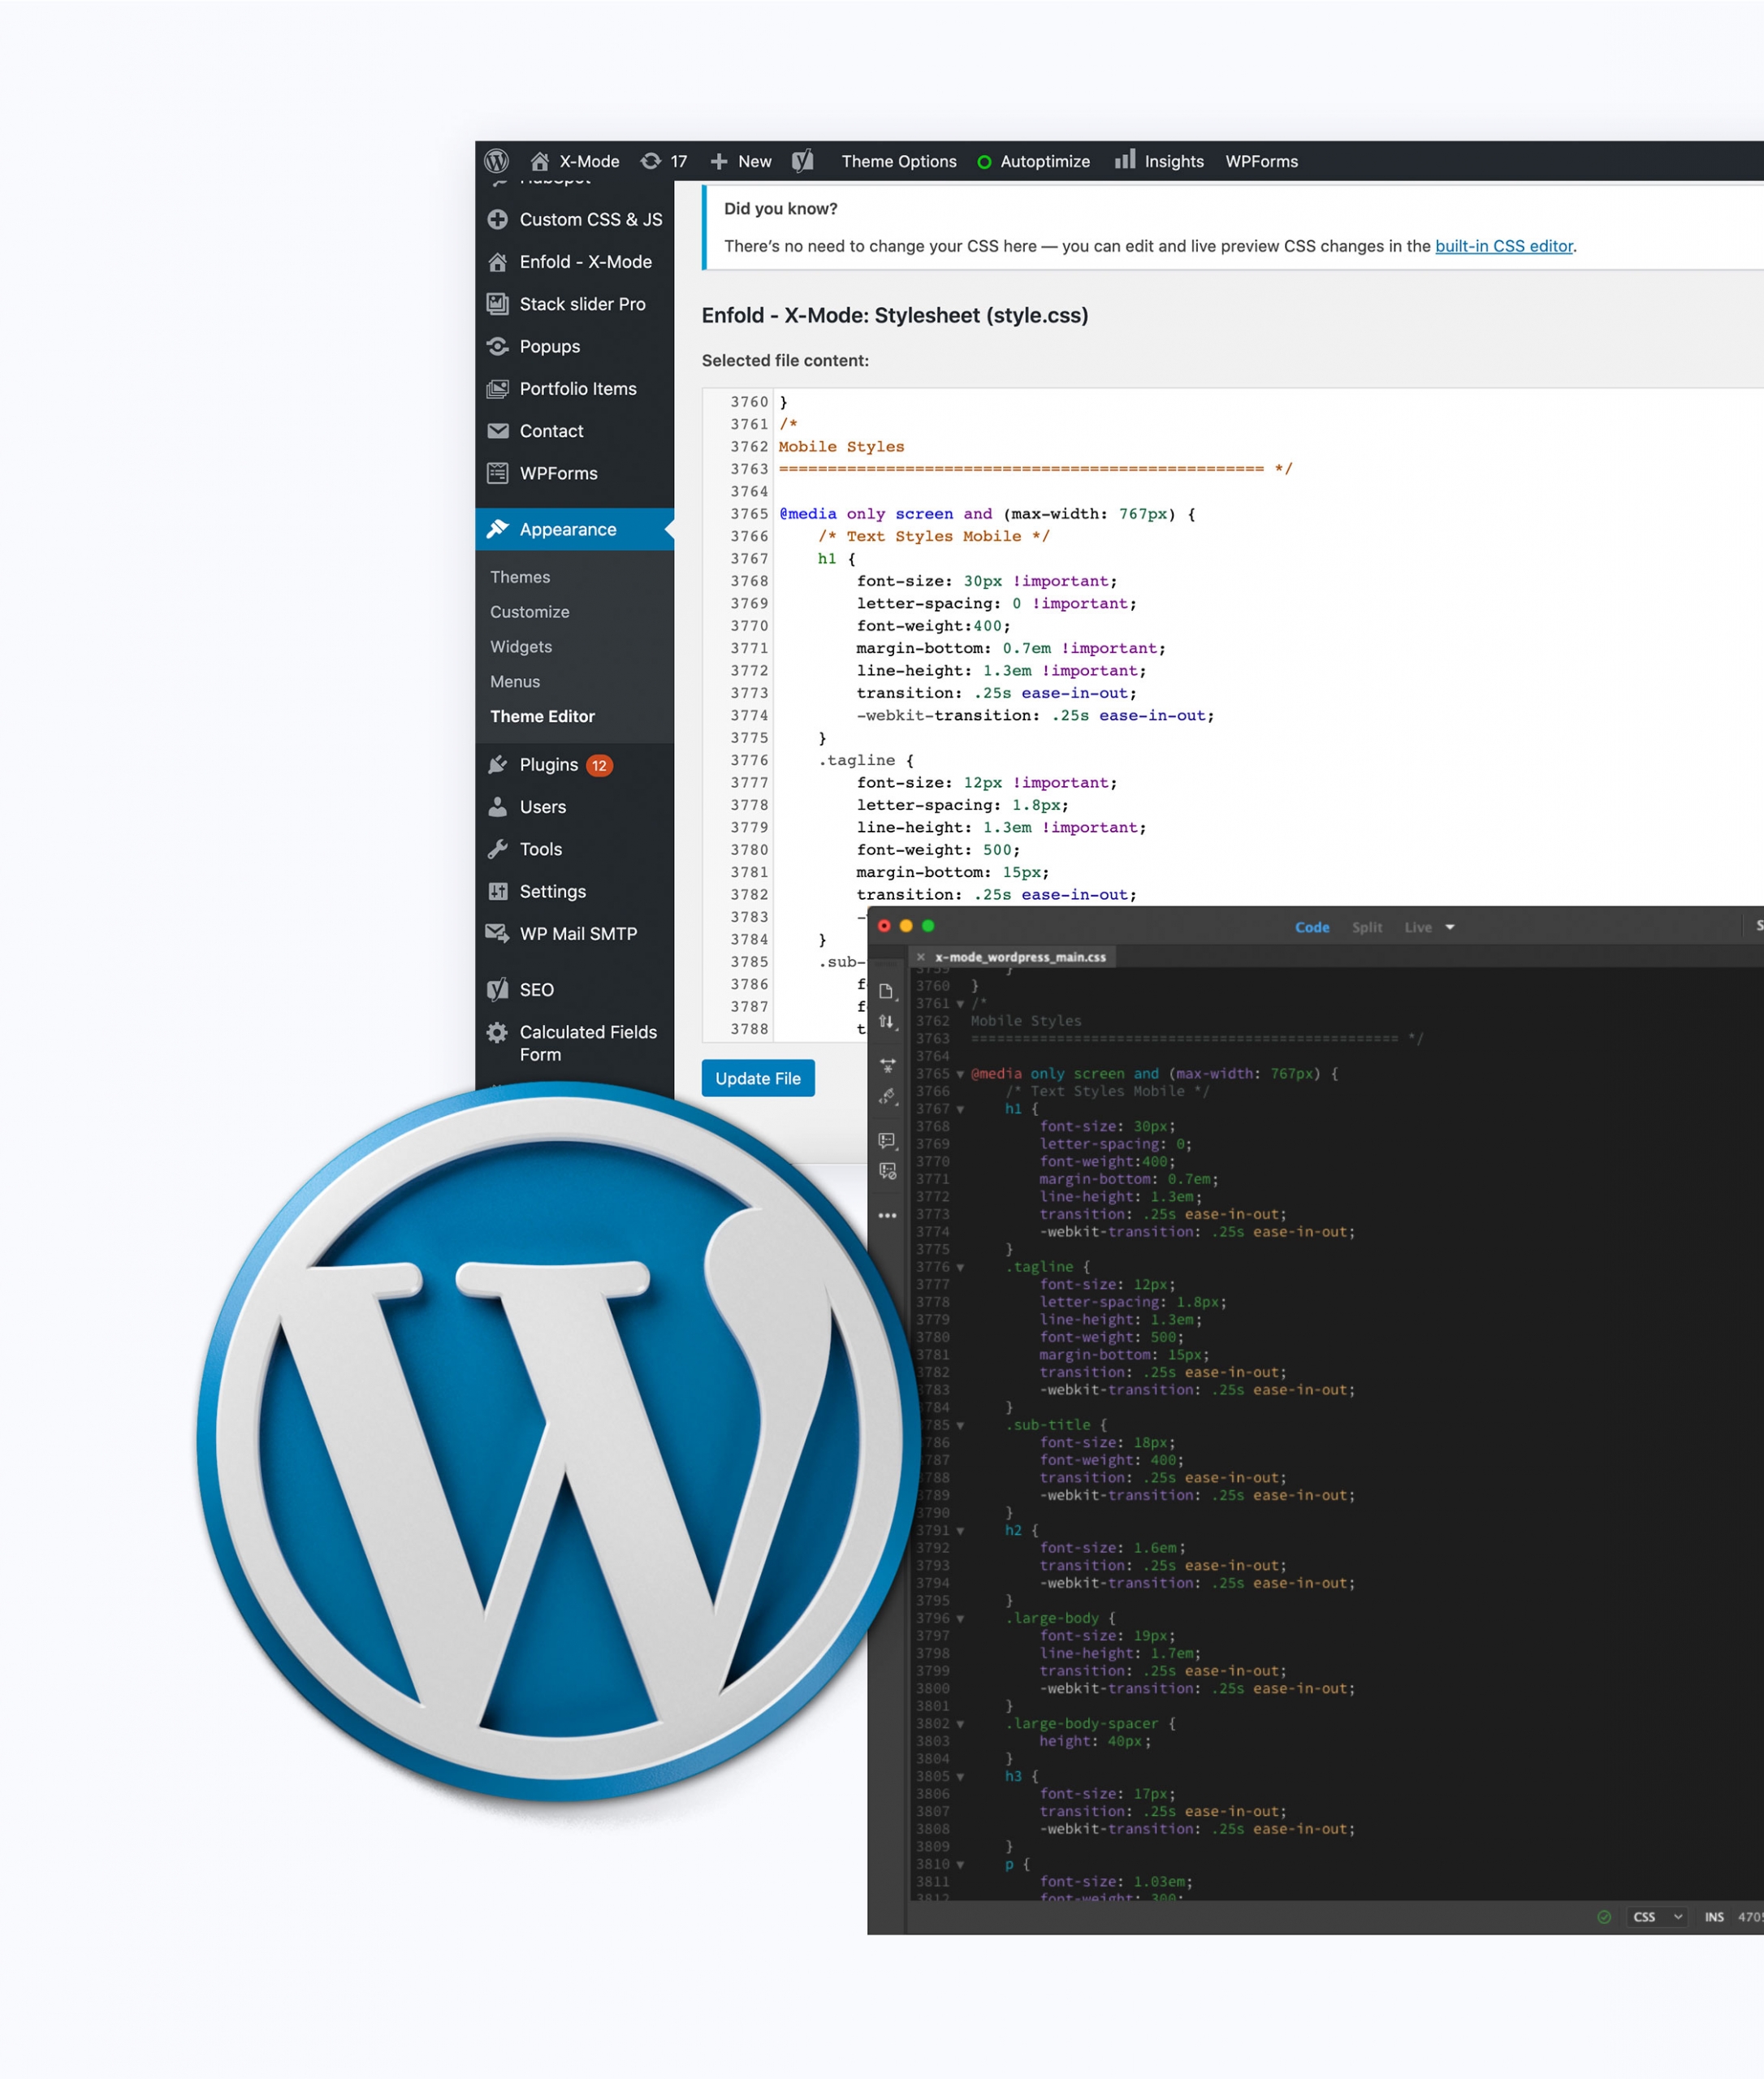Switch to Live view
1764x2079 pixels.
[x=1418, y=927]
